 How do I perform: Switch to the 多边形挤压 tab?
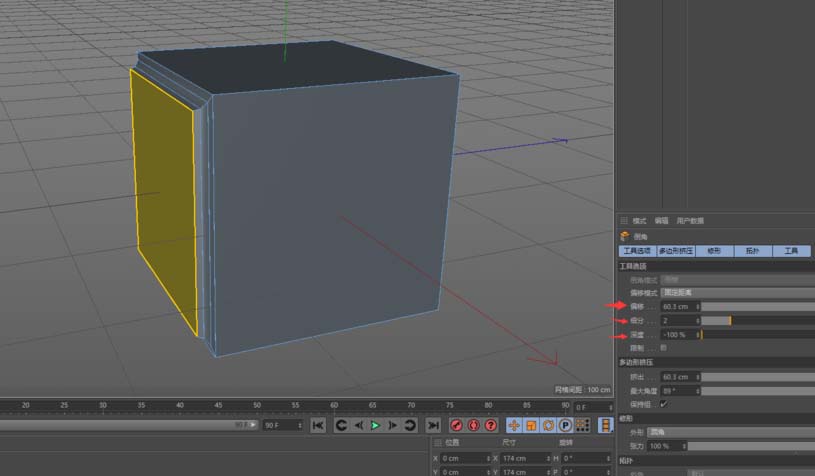pyautogui.click(x=676, y=251)
